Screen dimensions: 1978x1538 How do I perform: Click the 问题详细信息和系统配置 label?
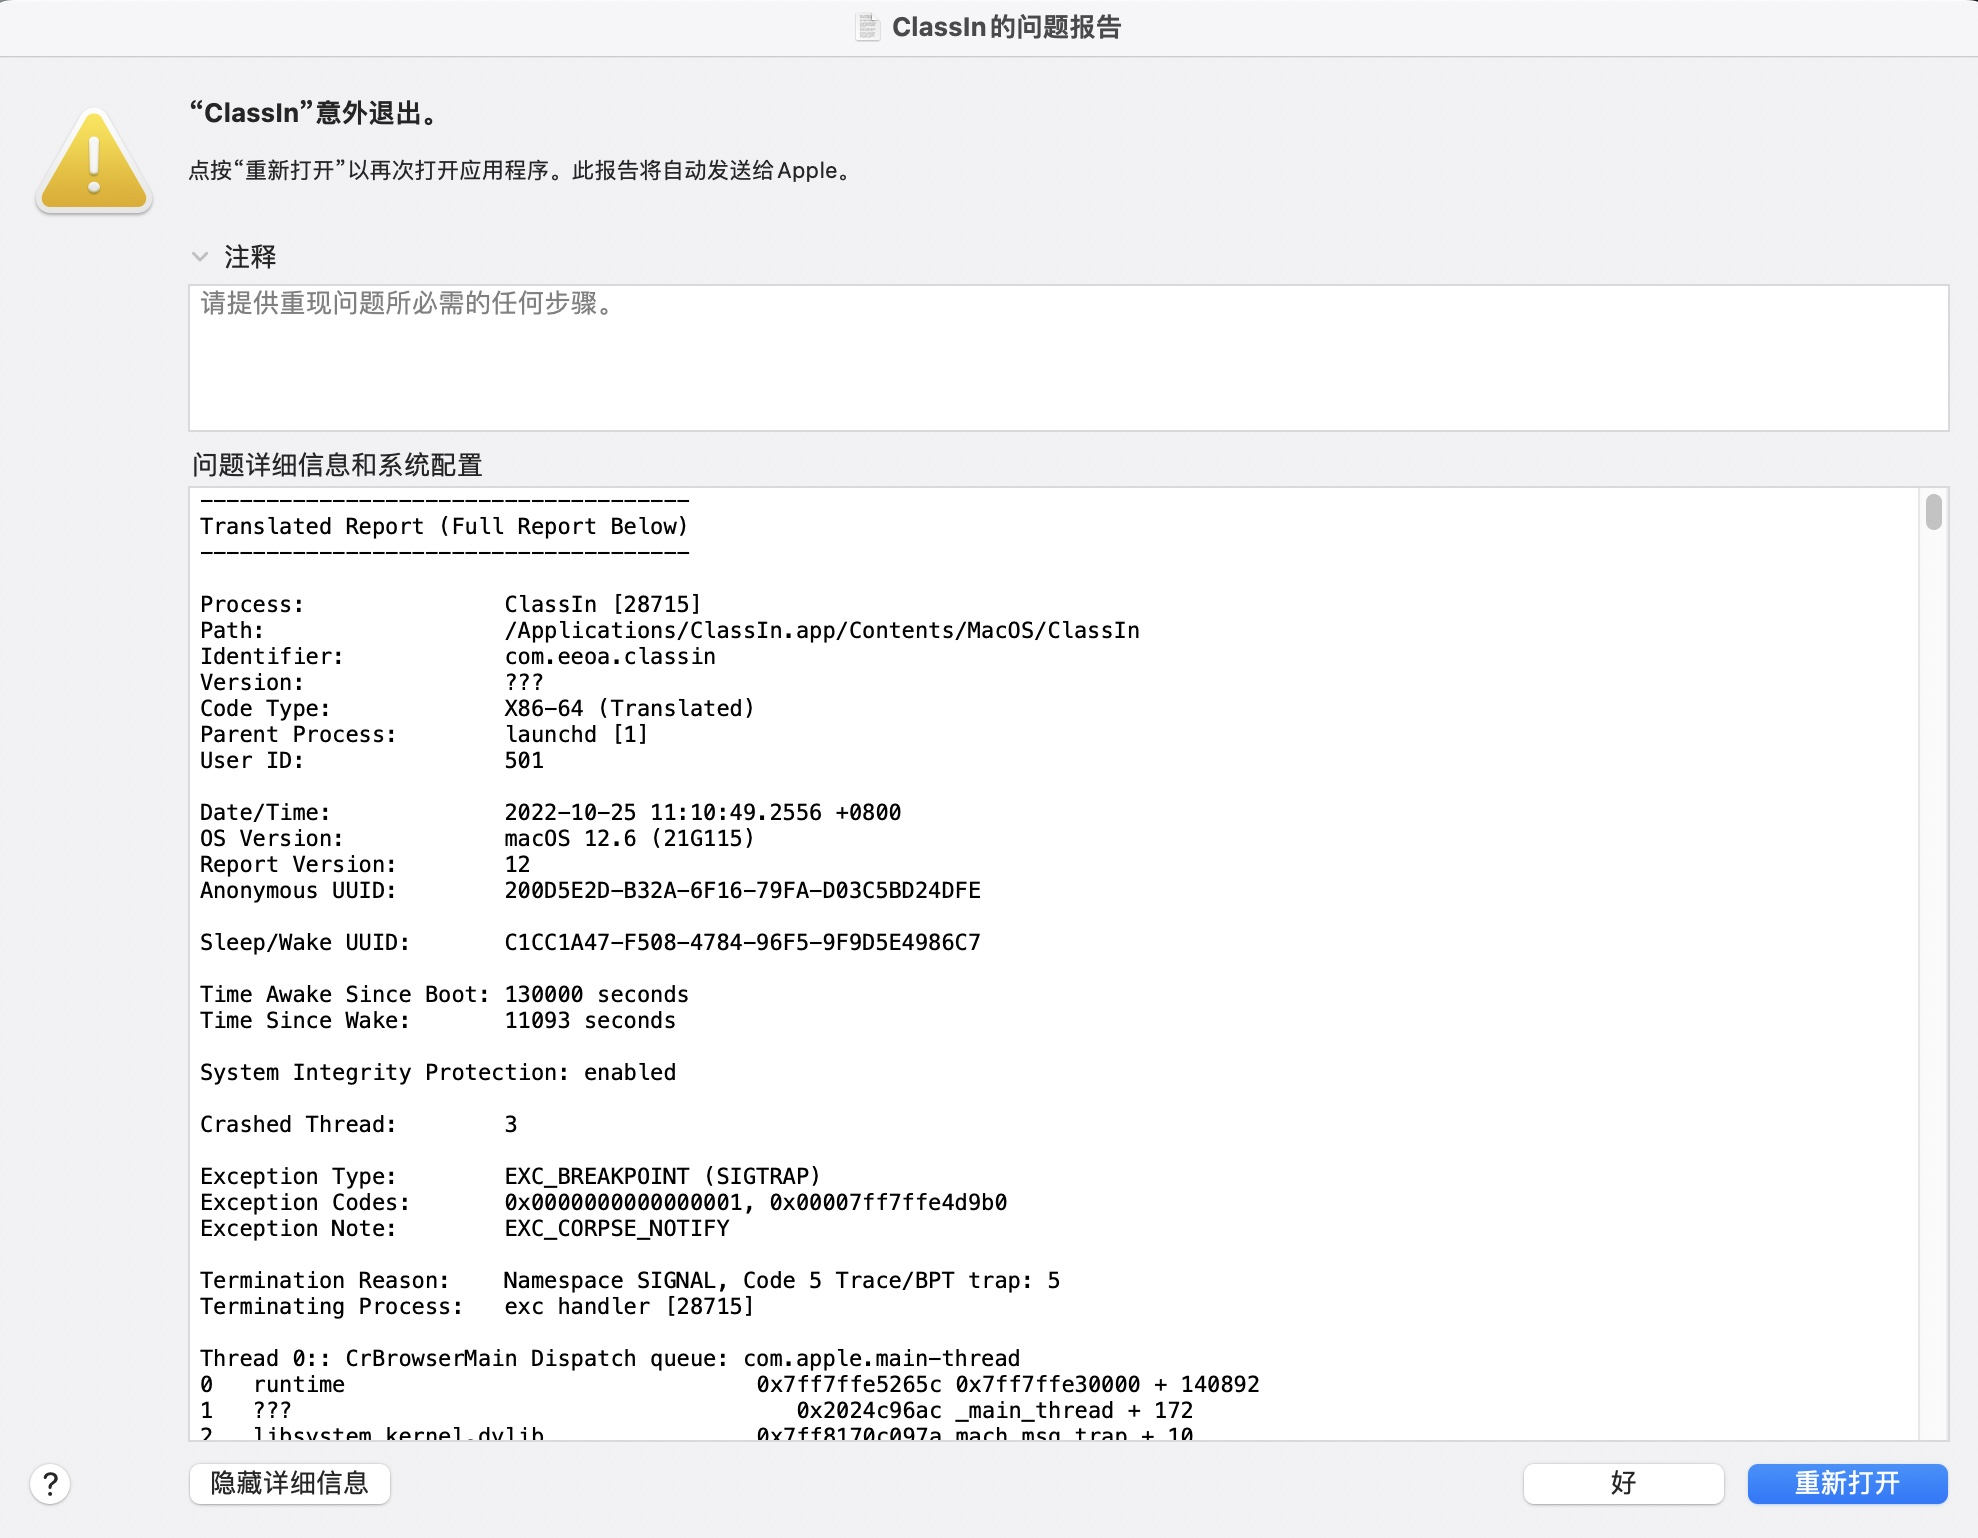tap(337, 465)
